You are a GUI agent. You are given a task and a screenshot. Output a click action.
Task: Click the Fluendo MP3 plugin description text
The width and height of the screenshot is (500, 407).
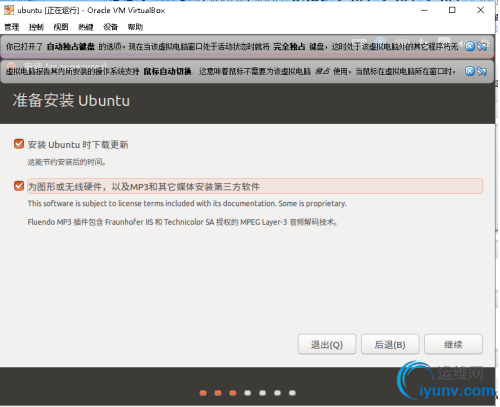pyautogui.click(x=182, y=222)
